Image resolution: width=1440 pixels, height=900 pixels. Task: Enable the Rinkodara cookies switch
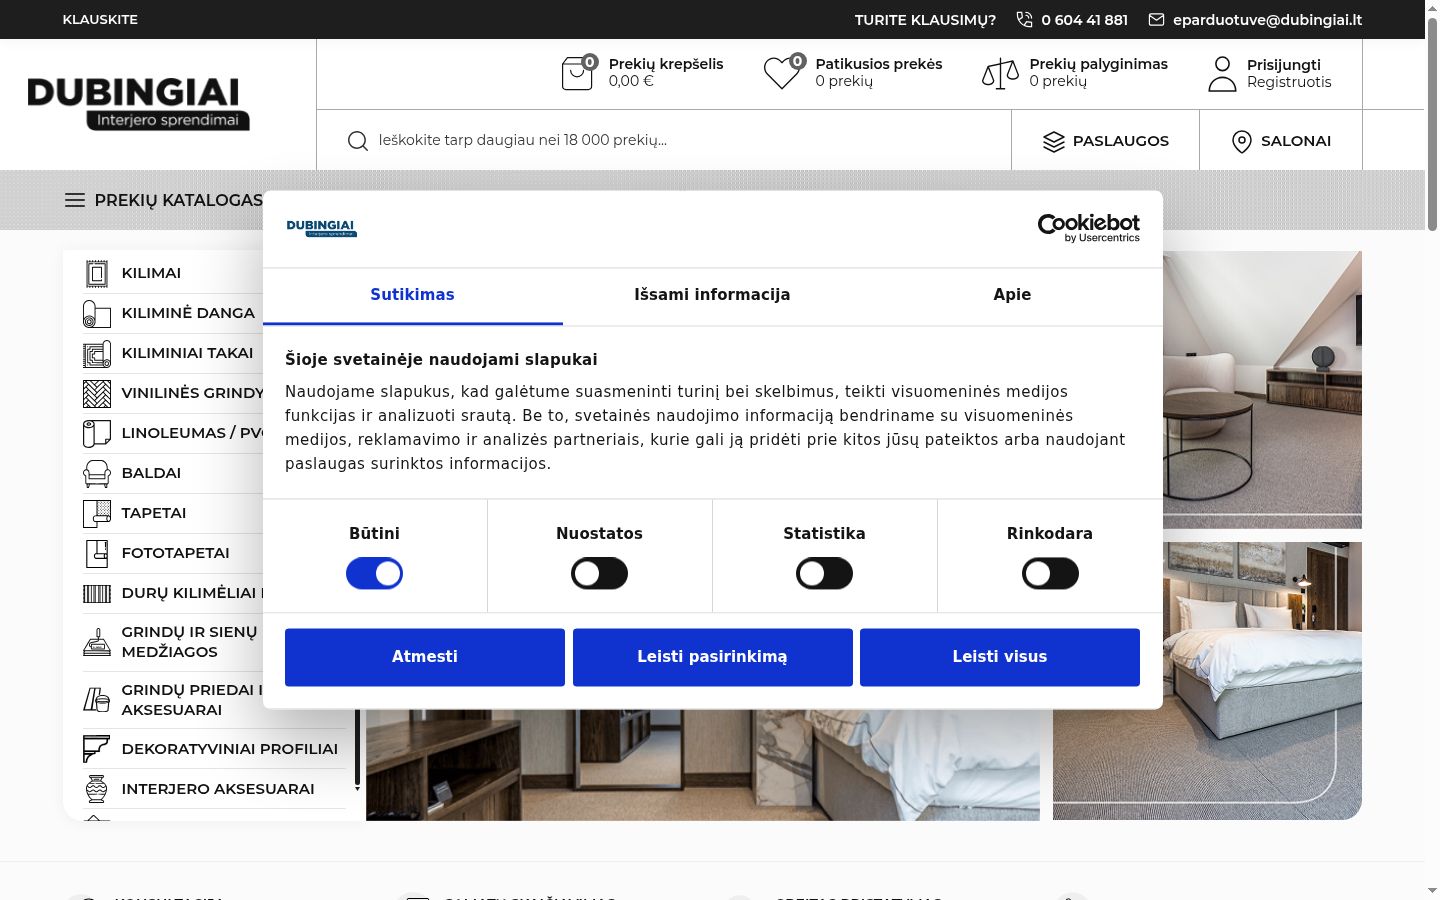[1050, 574]
